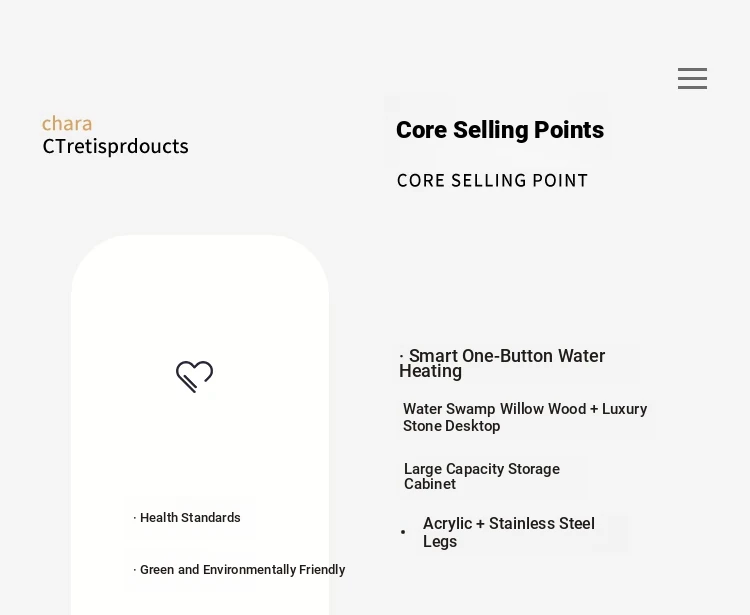Click the word Heating on its own line
Viewport: 750px width, 615px height.
[430, 371]
